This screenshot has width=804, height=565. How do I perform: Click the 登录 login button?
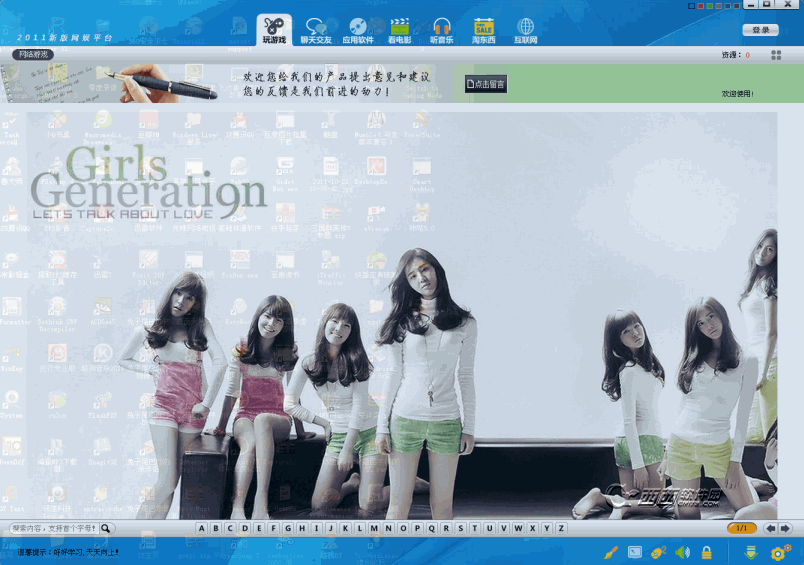click(760, 30)
